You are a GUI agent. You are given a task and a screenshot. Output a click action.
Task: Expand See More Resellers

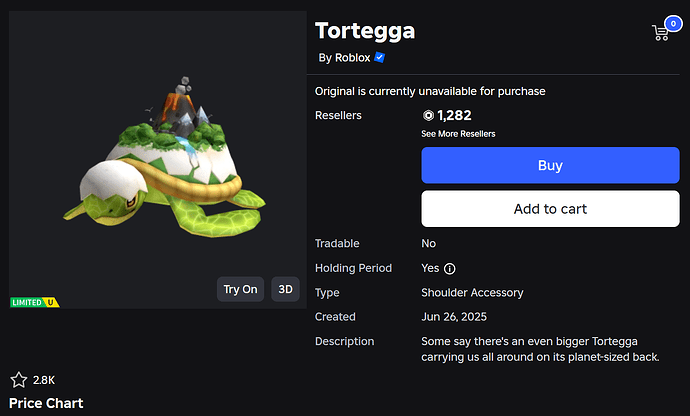[458, 134]
